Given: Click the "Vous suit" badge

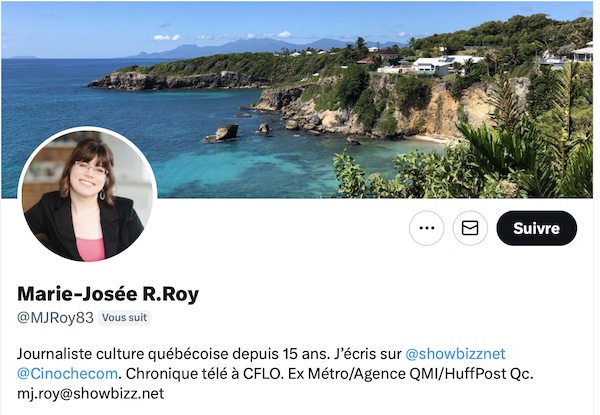Looking at the screenshot, I should coord(124,317).
